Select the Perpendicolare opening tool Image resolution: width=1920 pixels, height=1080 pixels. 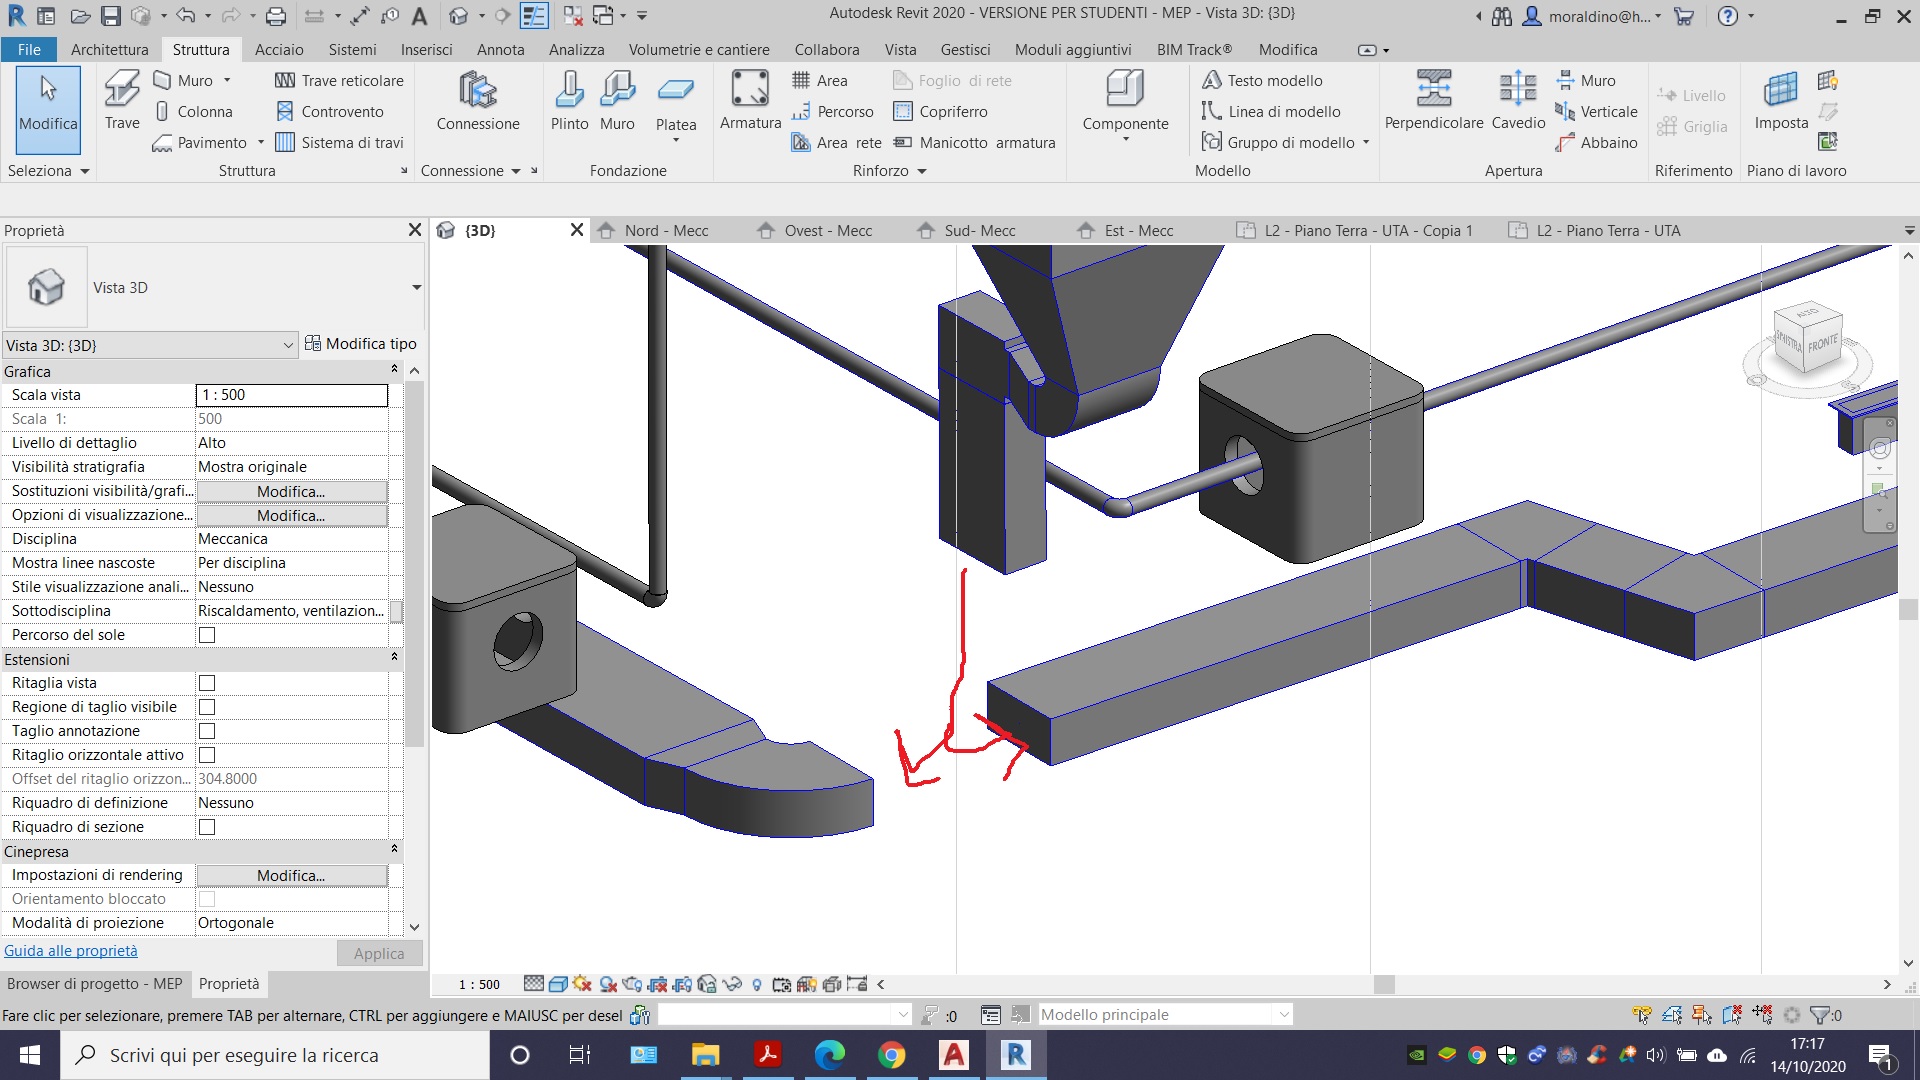click(x=1433, y=100)
